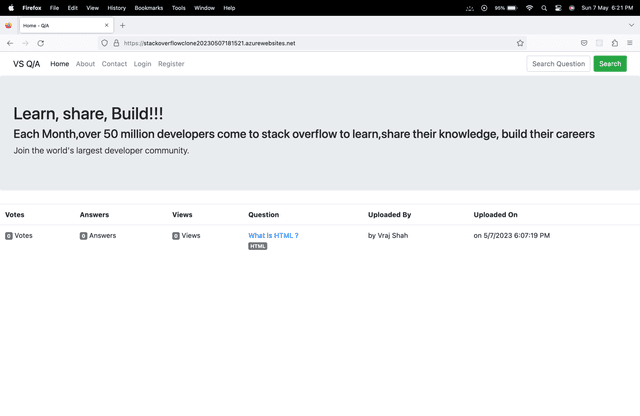Click the Save to Pocket icon

(x=584, y=43)
